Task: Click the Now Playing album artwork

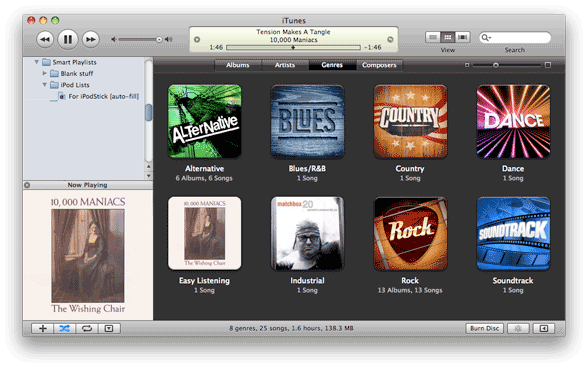Action: click(88, 255)
